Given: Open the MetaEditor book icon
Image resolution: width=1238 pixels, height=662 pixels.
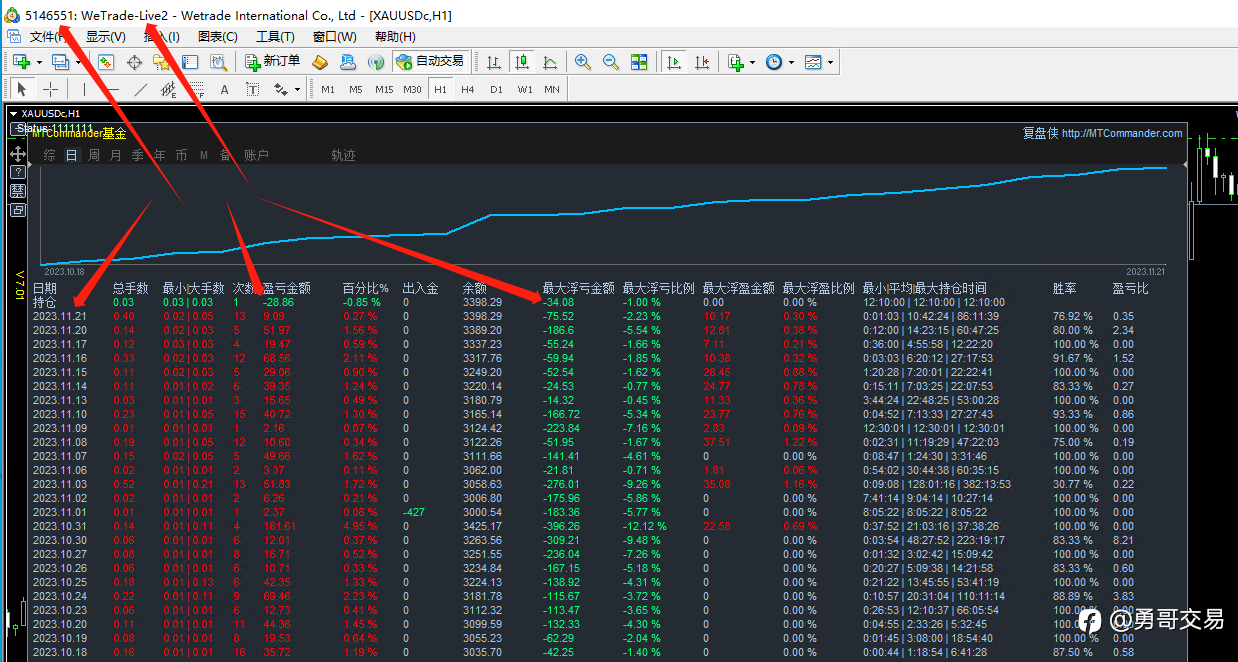Looking at the screenshot, I should (320, 62).
